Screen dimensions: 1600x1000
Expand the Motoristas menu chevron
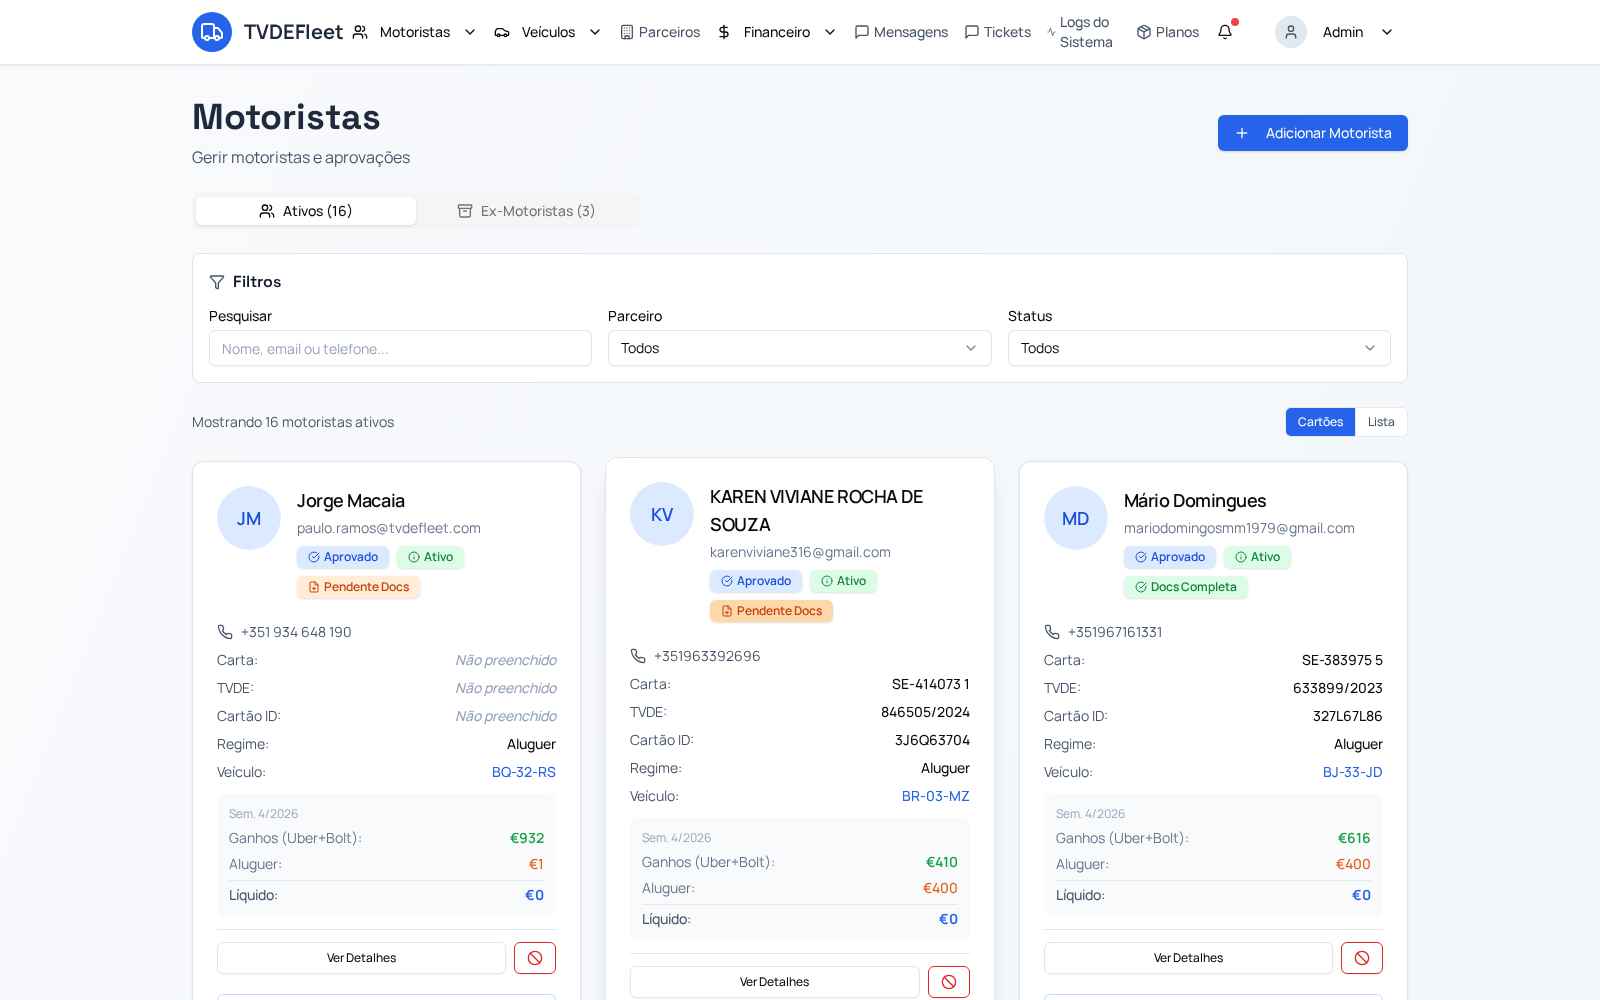click(x=470, y=32)
